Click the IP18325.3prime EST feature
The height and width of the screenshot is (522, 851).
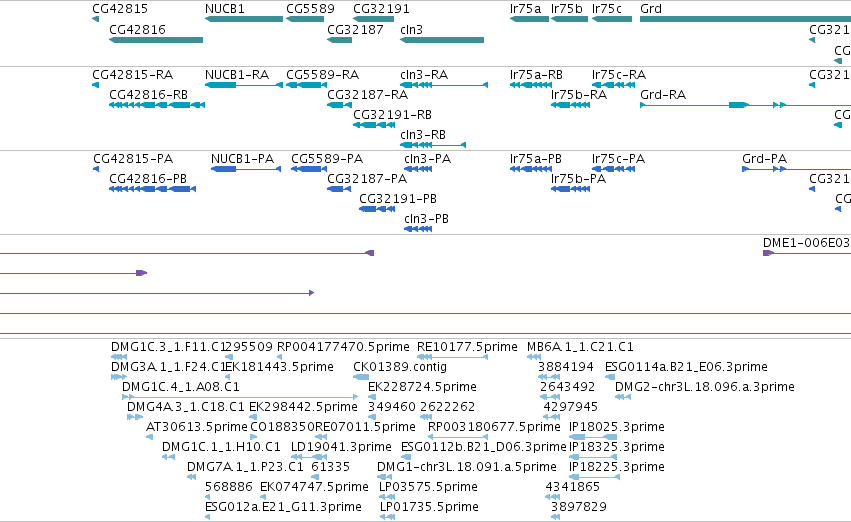(x=593, y=457)
